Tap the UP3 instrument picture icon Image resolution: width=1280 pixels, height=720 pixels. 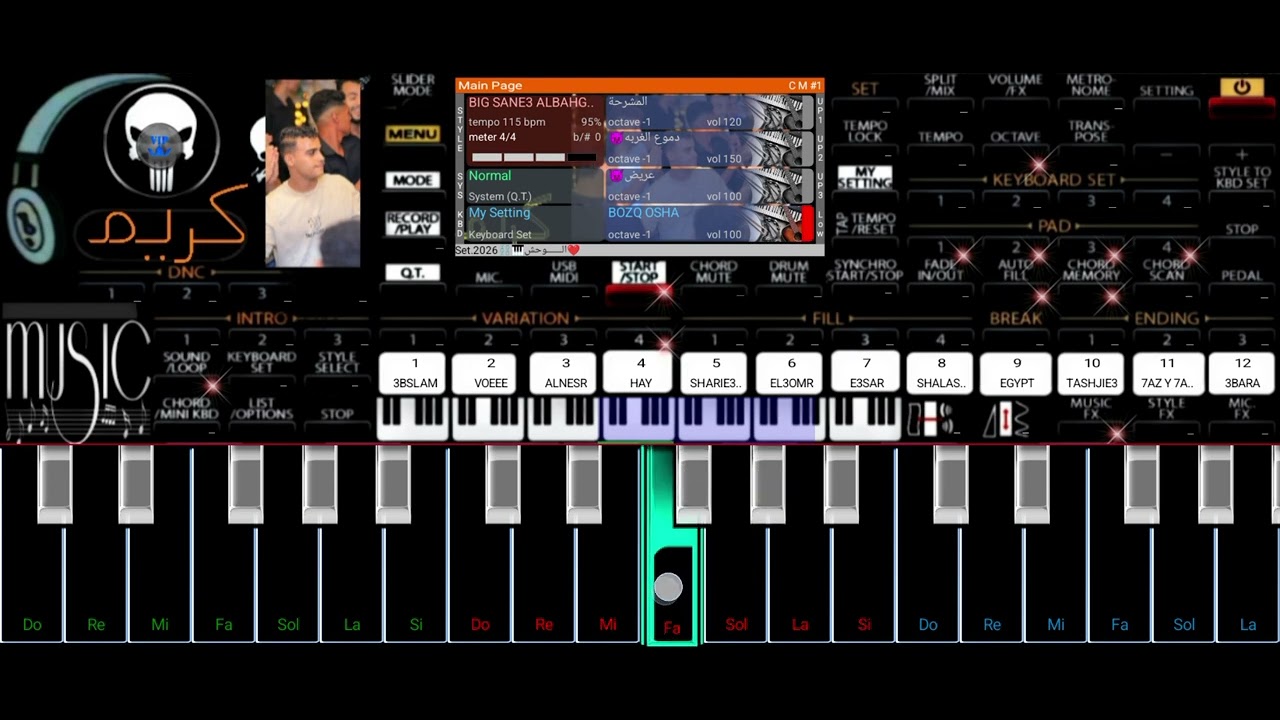(782, 186)
